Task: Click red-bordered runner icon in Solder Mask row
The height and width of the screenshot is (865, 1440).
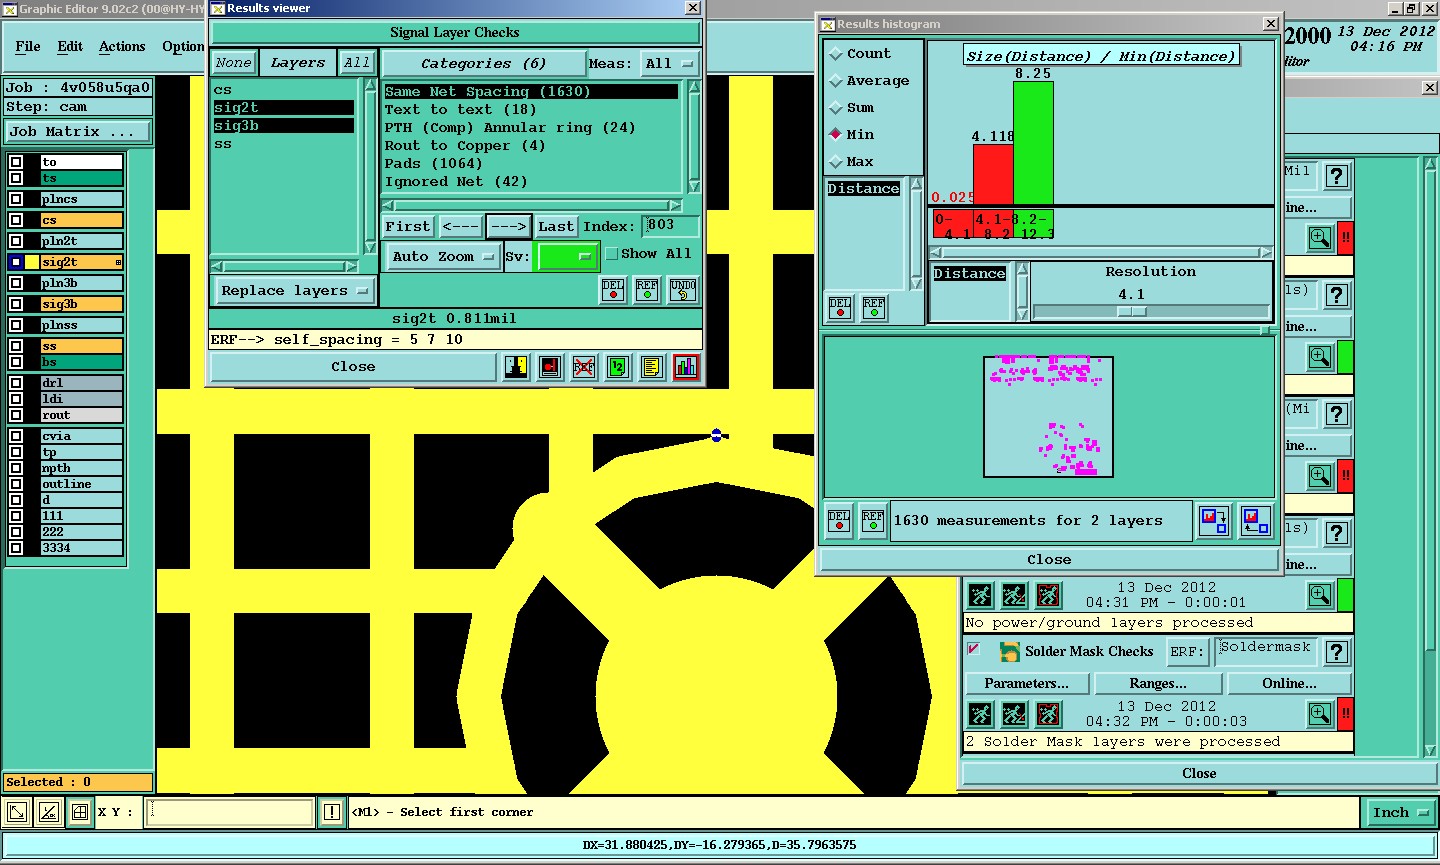Action: pyautogui.click(x=1048, y=714)
